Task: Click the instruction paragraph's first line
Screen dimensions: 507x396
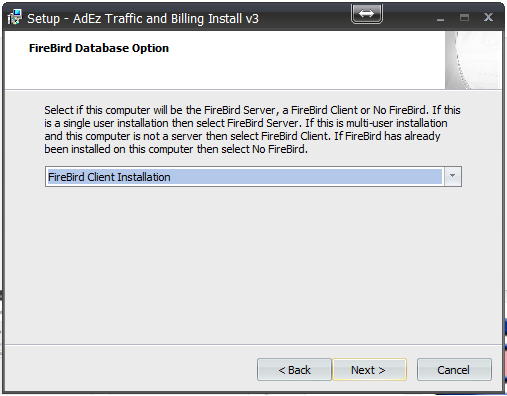Action: coord(252,110)
